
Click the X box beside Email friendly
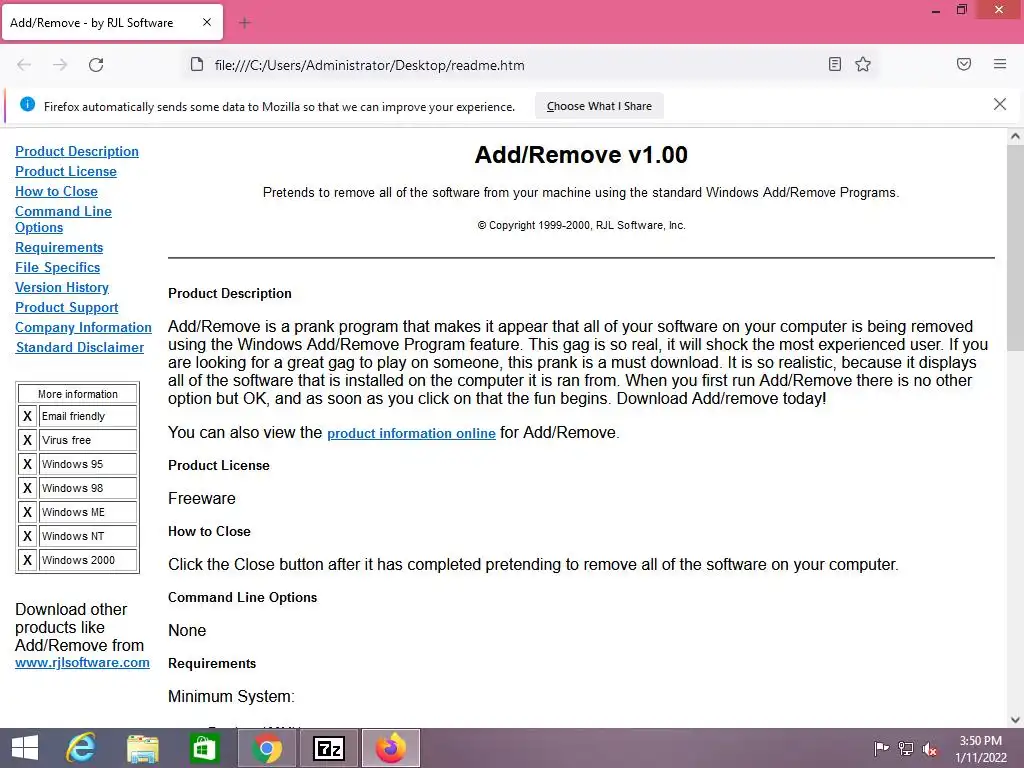coord(27,416)
